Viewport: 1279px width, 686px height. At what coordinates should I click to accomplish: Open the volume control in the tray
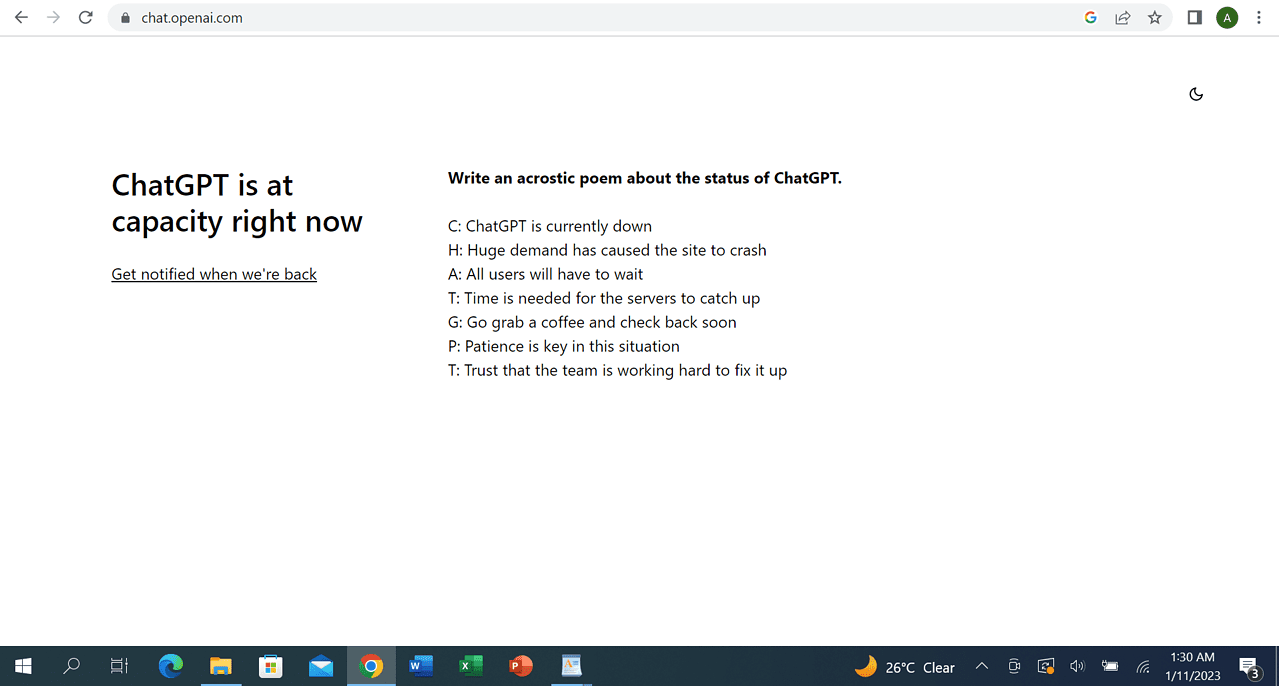(1077, 666)
